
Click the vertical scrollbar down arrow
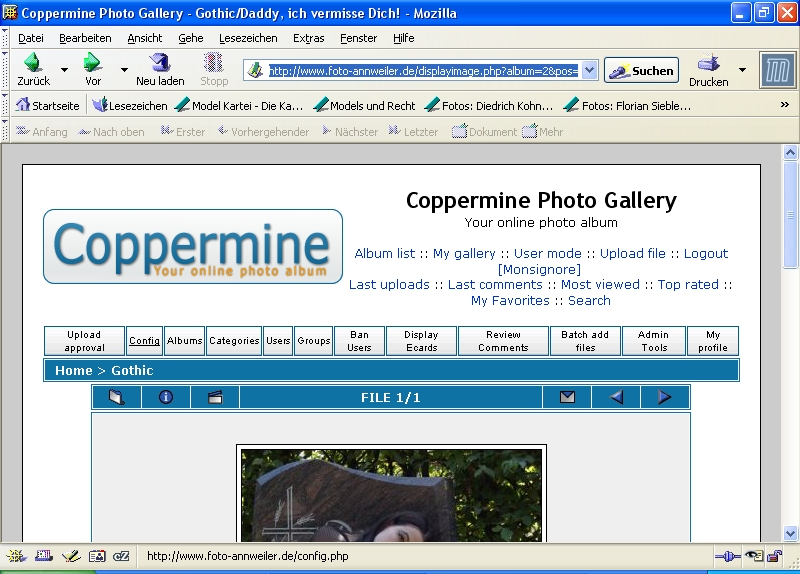[x=790, y=534]
